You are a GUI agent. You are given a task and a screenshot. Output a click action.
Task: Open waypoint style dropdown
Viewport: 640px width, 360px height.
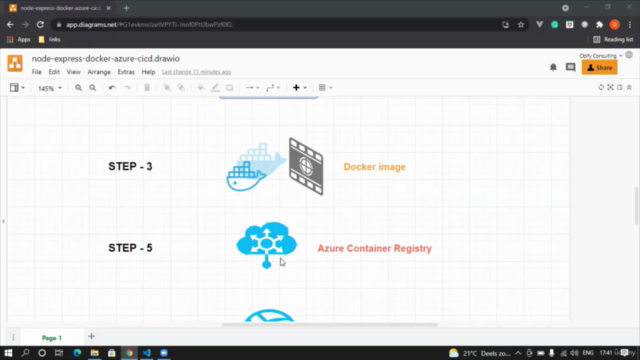[x=273, y=88]
